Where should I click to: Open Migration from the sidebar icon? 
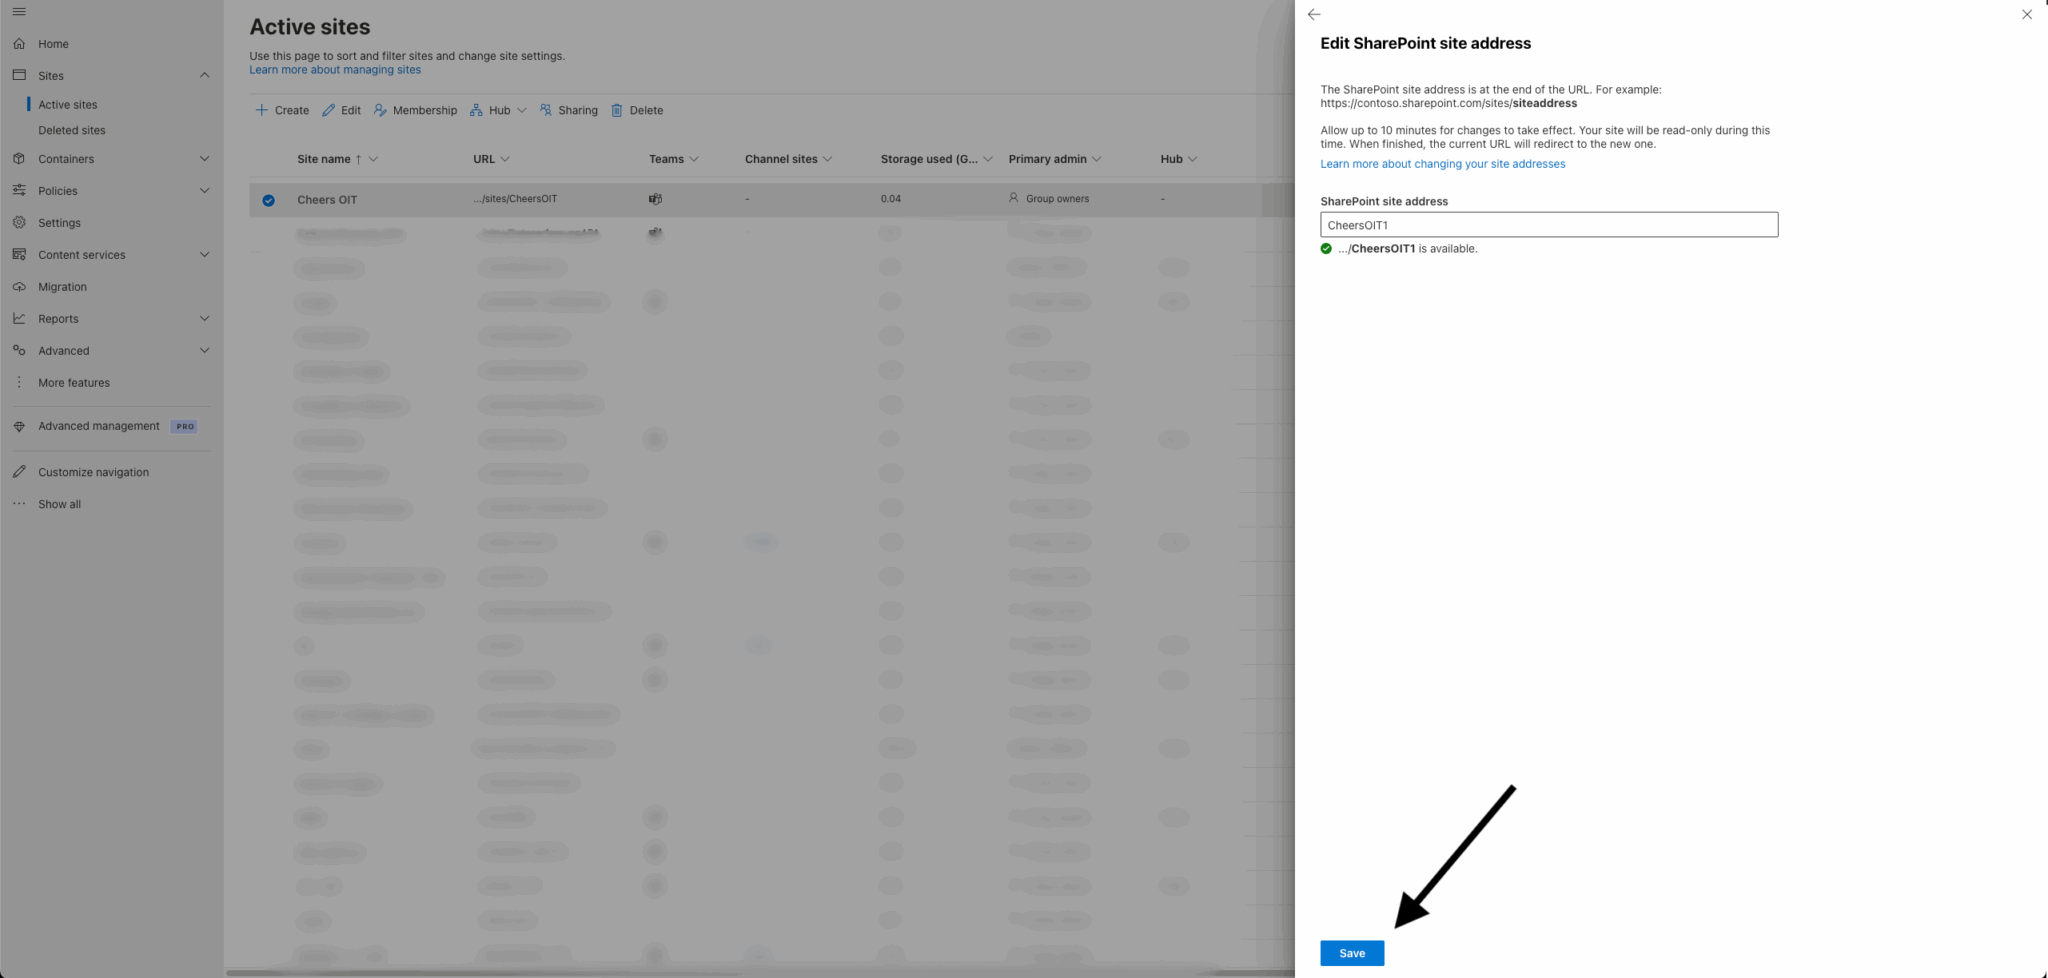pos(20,286)
